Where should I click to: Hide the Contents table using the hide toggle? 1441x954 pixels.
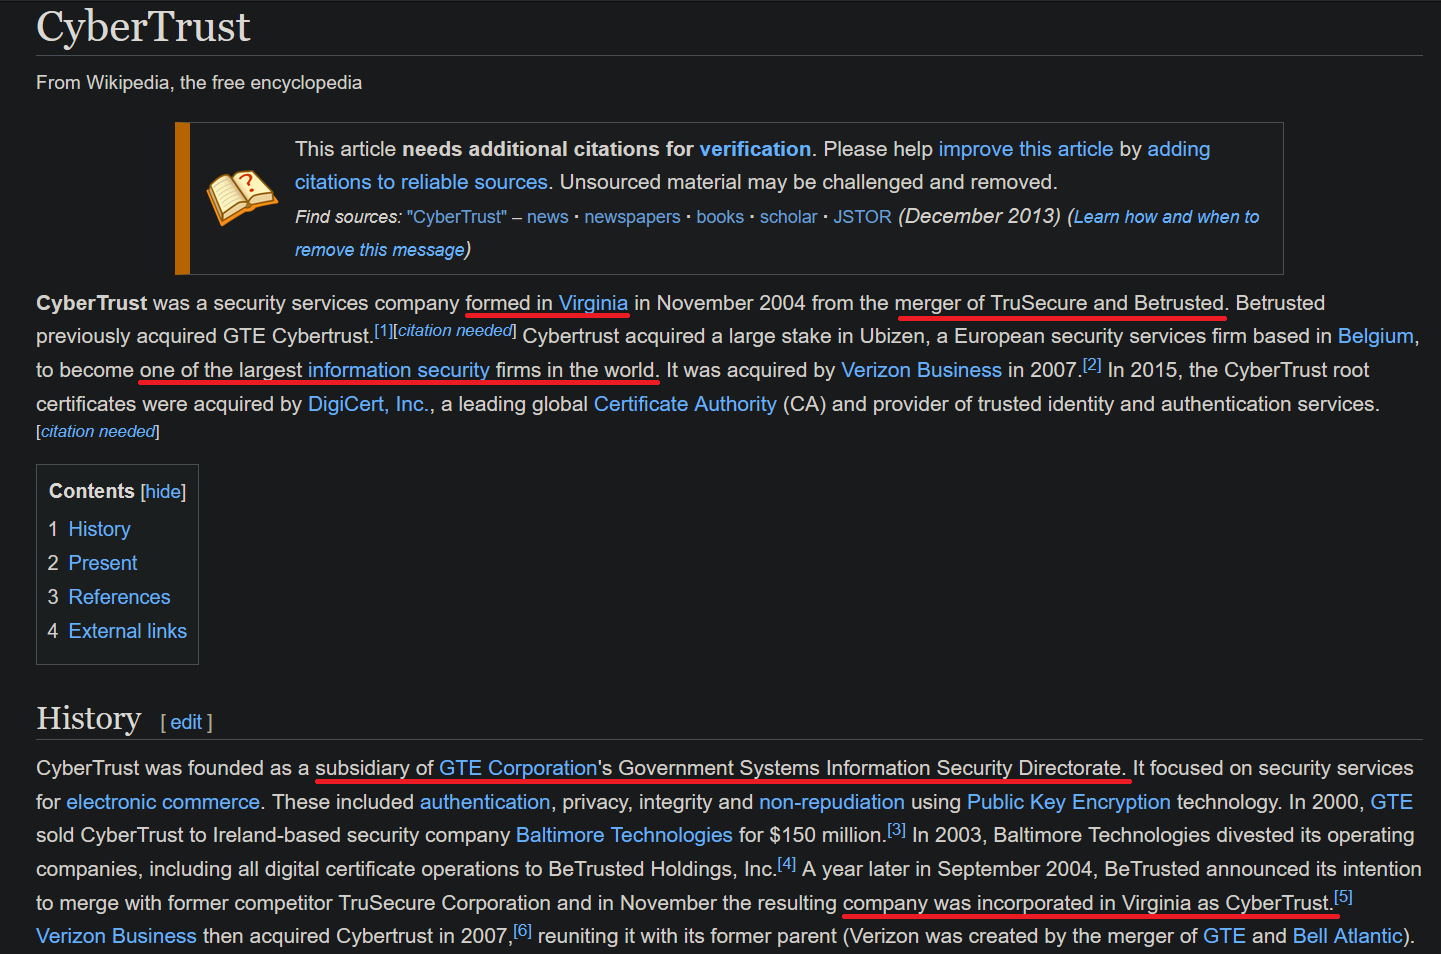(163, 492)
